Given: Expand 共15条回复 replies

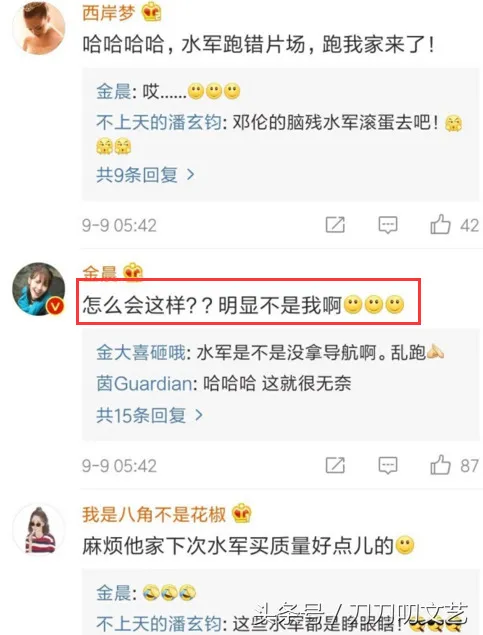Looking at the screenshot, I should coord(149,415).
